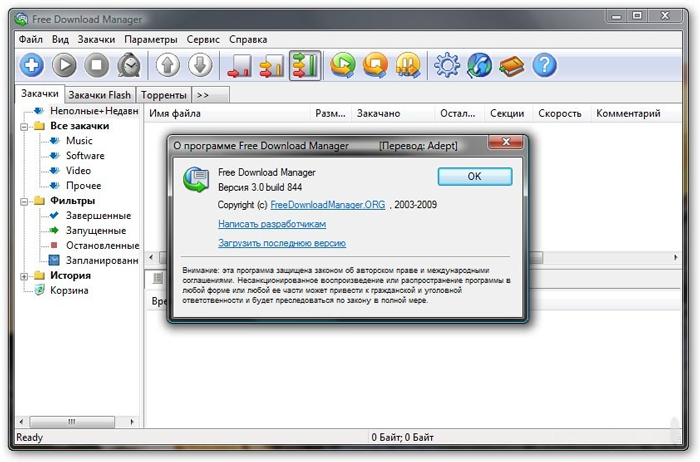Open settings via the gear icon
The height and width of the screenshot is (462, 700).
pos(447,65)
